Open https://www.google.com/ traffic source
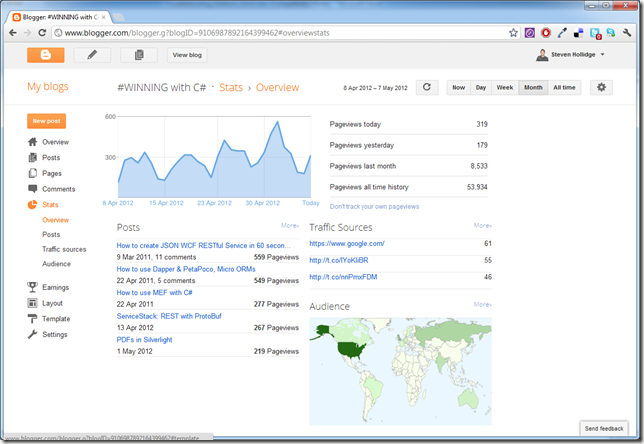 (x=347, y=244)
